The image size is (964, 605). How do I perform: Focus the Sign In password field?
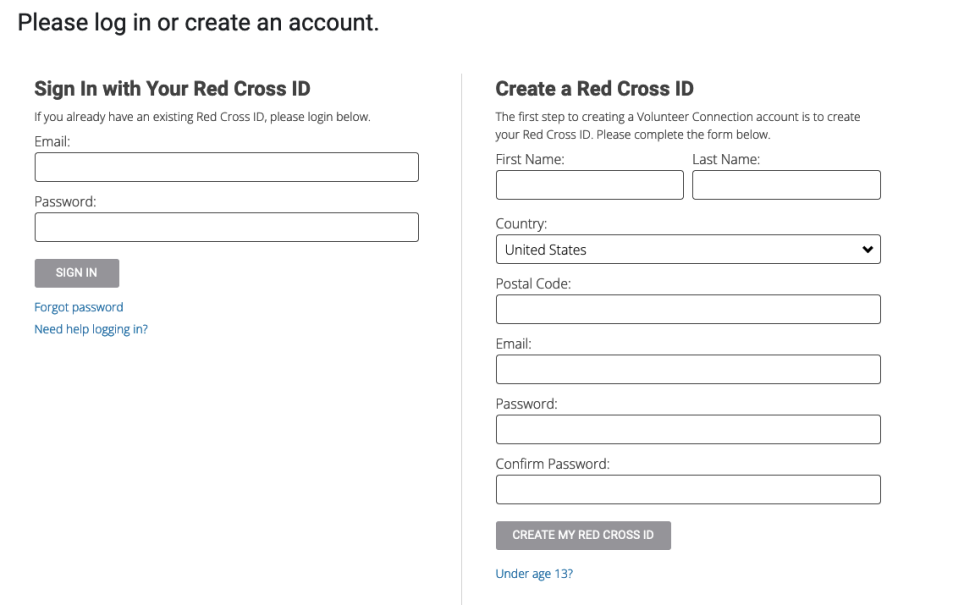(226, 227)
